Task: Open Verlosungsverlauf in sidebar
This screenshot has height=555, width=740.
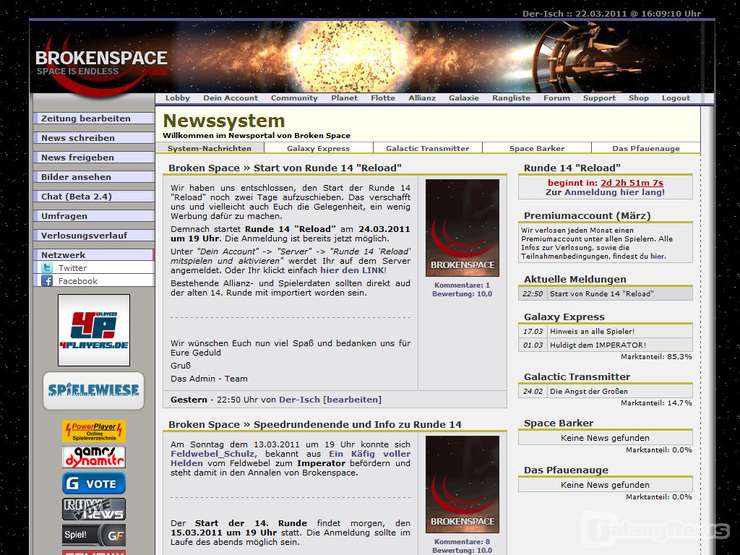Action: pyautogui.click(x=93, y=235)
